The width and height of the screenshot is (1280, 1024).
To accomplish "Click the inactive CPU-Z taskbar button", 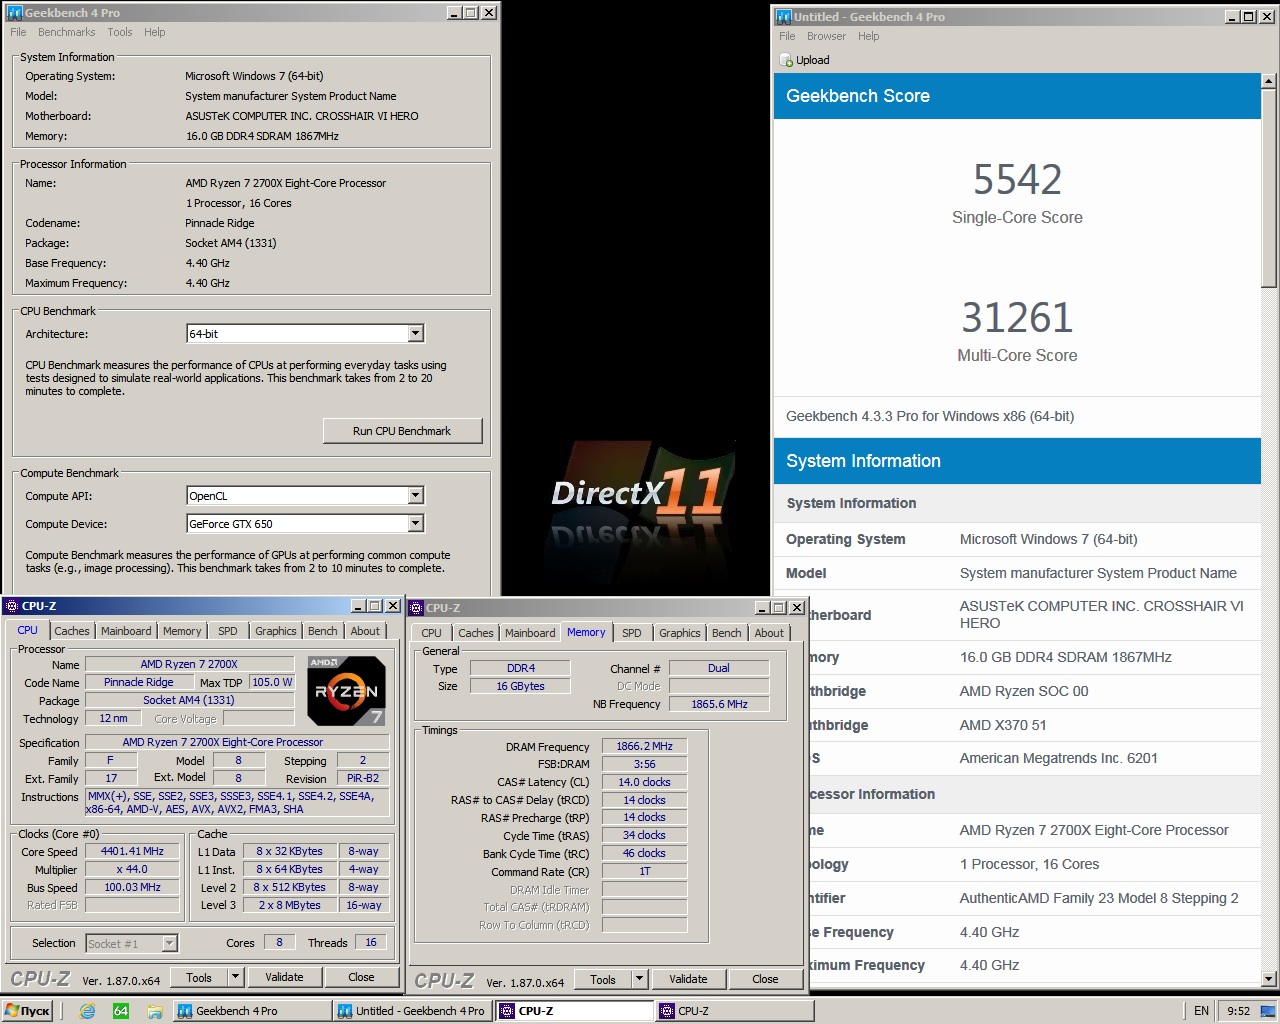I will point(733,1011).
